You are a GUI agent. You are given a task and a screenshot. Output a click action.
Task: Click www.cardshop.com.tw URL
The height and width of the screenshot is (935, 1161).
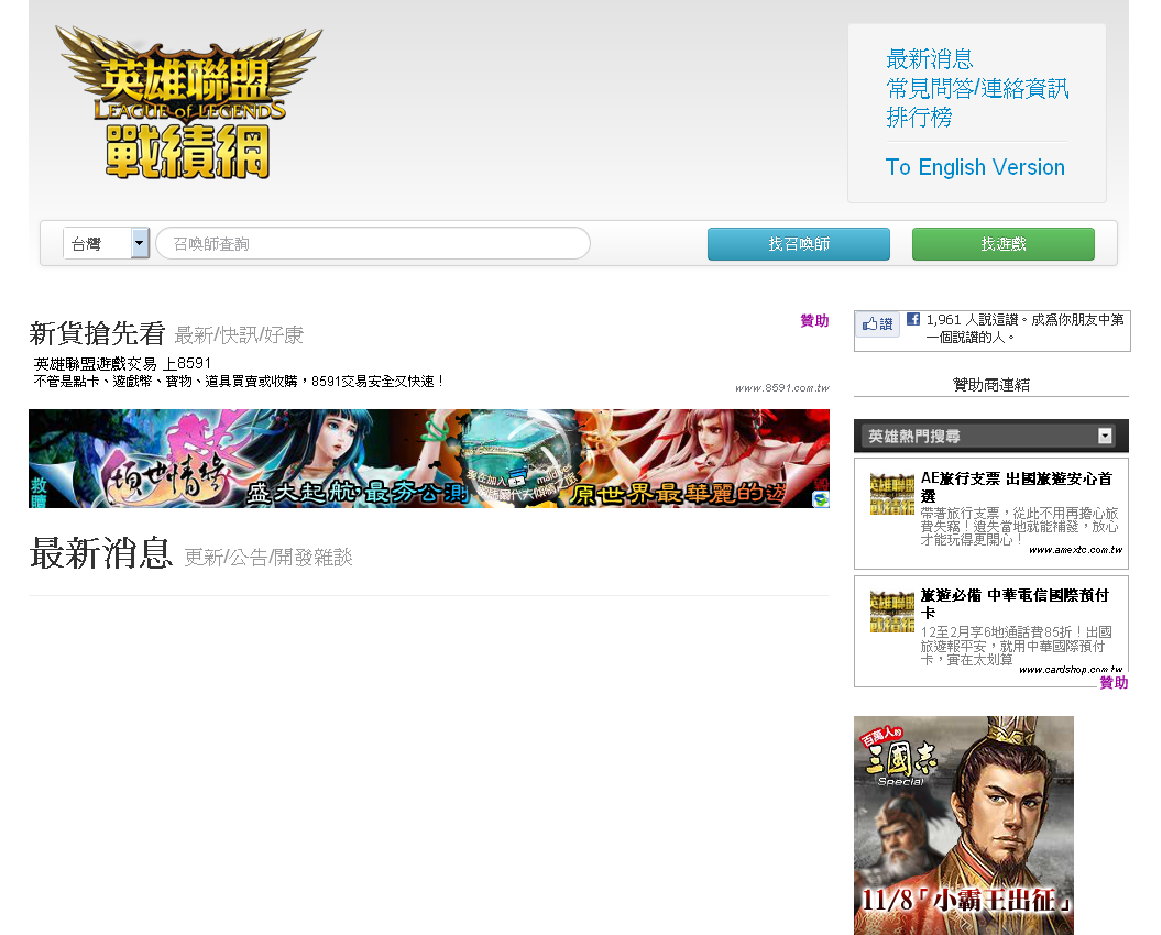1071,669
